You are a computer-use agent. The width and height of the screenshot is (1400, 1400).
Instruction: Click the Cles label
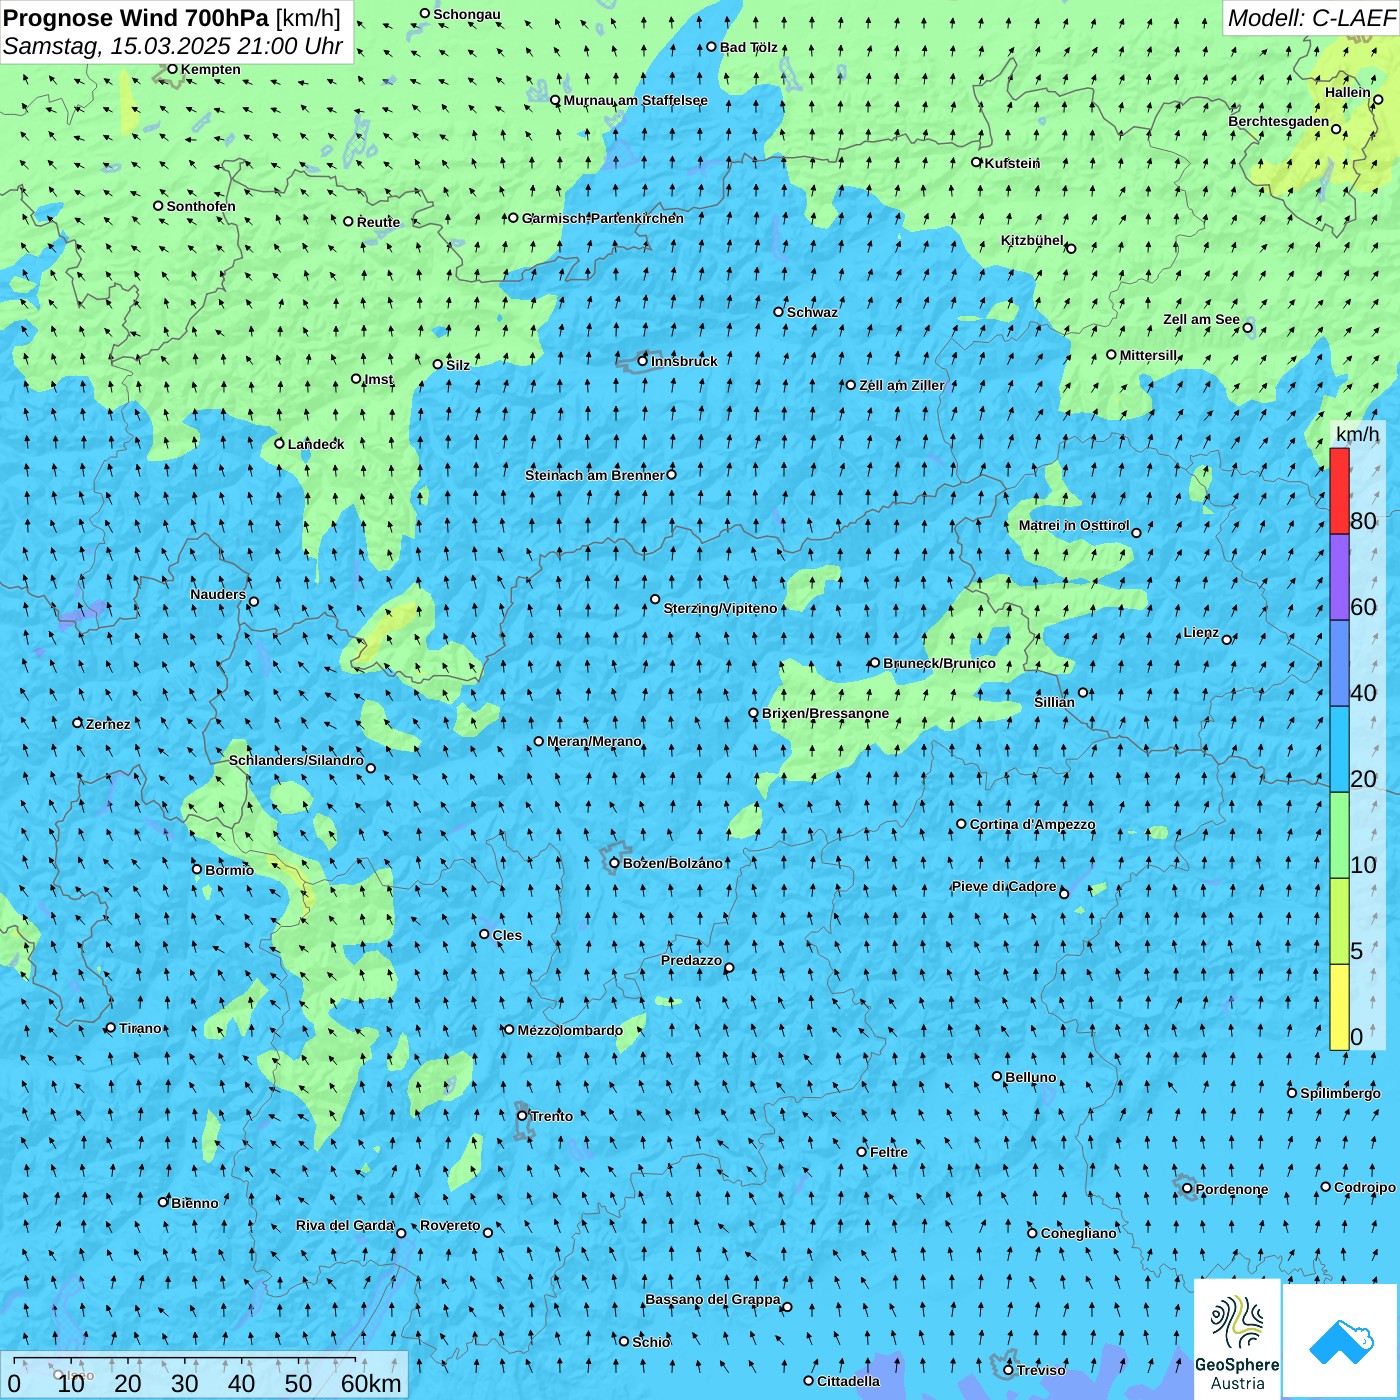pos(506,935)
